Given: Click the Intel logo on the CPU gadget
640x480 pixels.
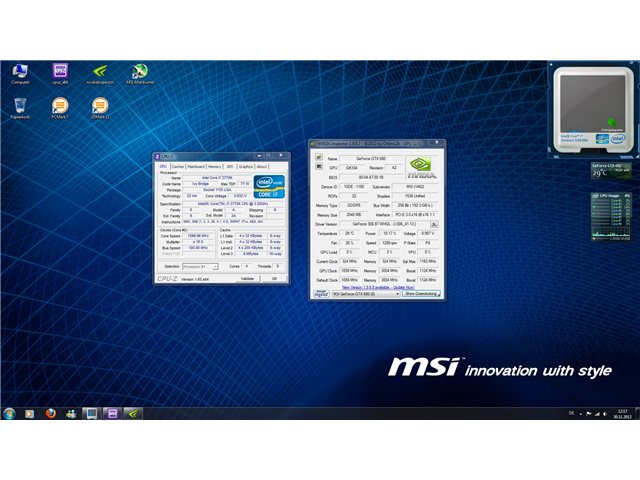Looking at the screenshot, I should [618, 139].
